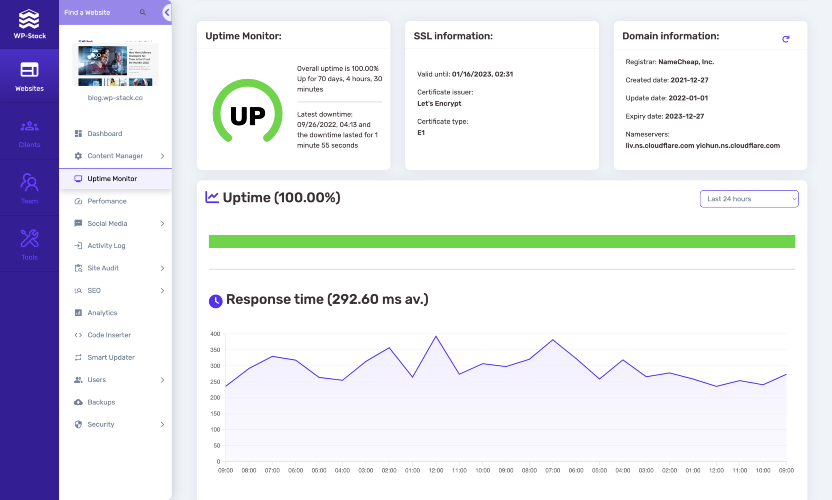Image resolution: width=832 pixels, height=500 pixels.
Task: Click the Created date 2021-12-27 value
Action: pos(689,80)
